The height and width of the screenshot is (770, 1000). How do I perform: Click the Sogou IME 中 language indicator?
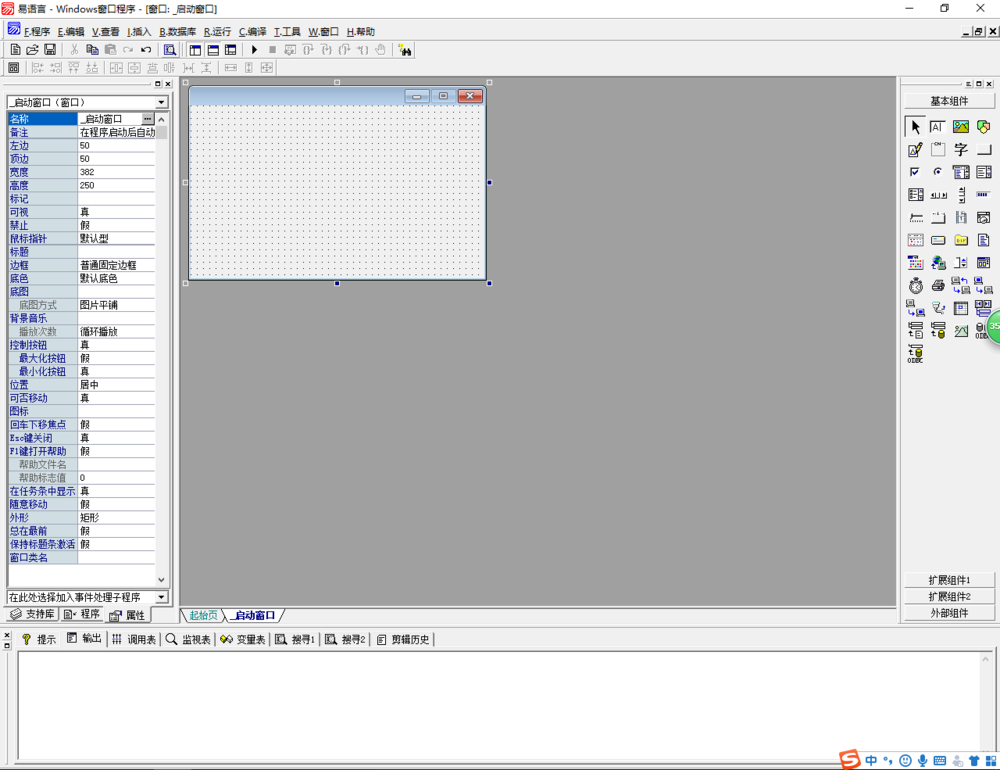coord(871,760)
